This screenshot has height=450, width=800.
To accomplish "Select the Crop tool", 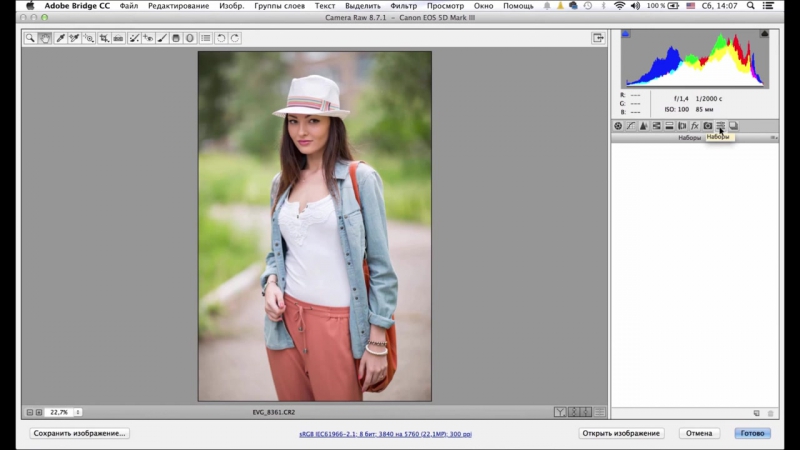I will click(x=104, y=38).
